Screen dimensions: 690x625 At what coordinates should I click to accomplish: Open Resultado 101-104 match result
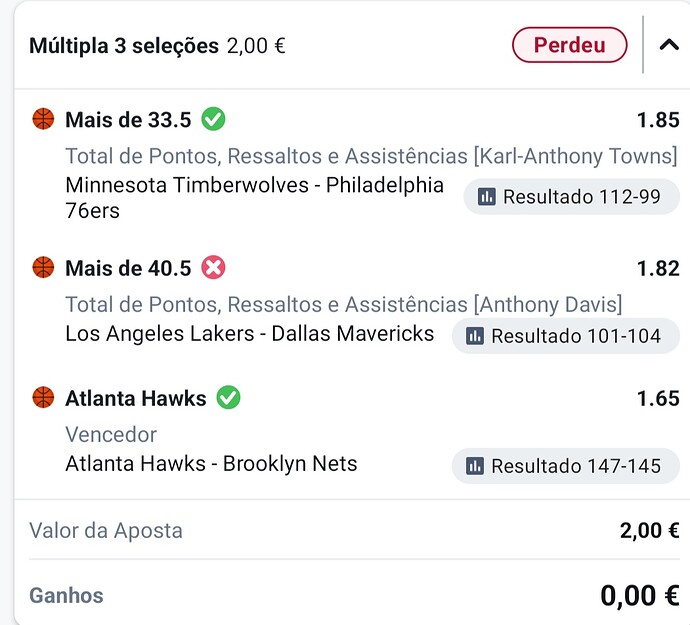pyautogui.click(x=566, y=336)
